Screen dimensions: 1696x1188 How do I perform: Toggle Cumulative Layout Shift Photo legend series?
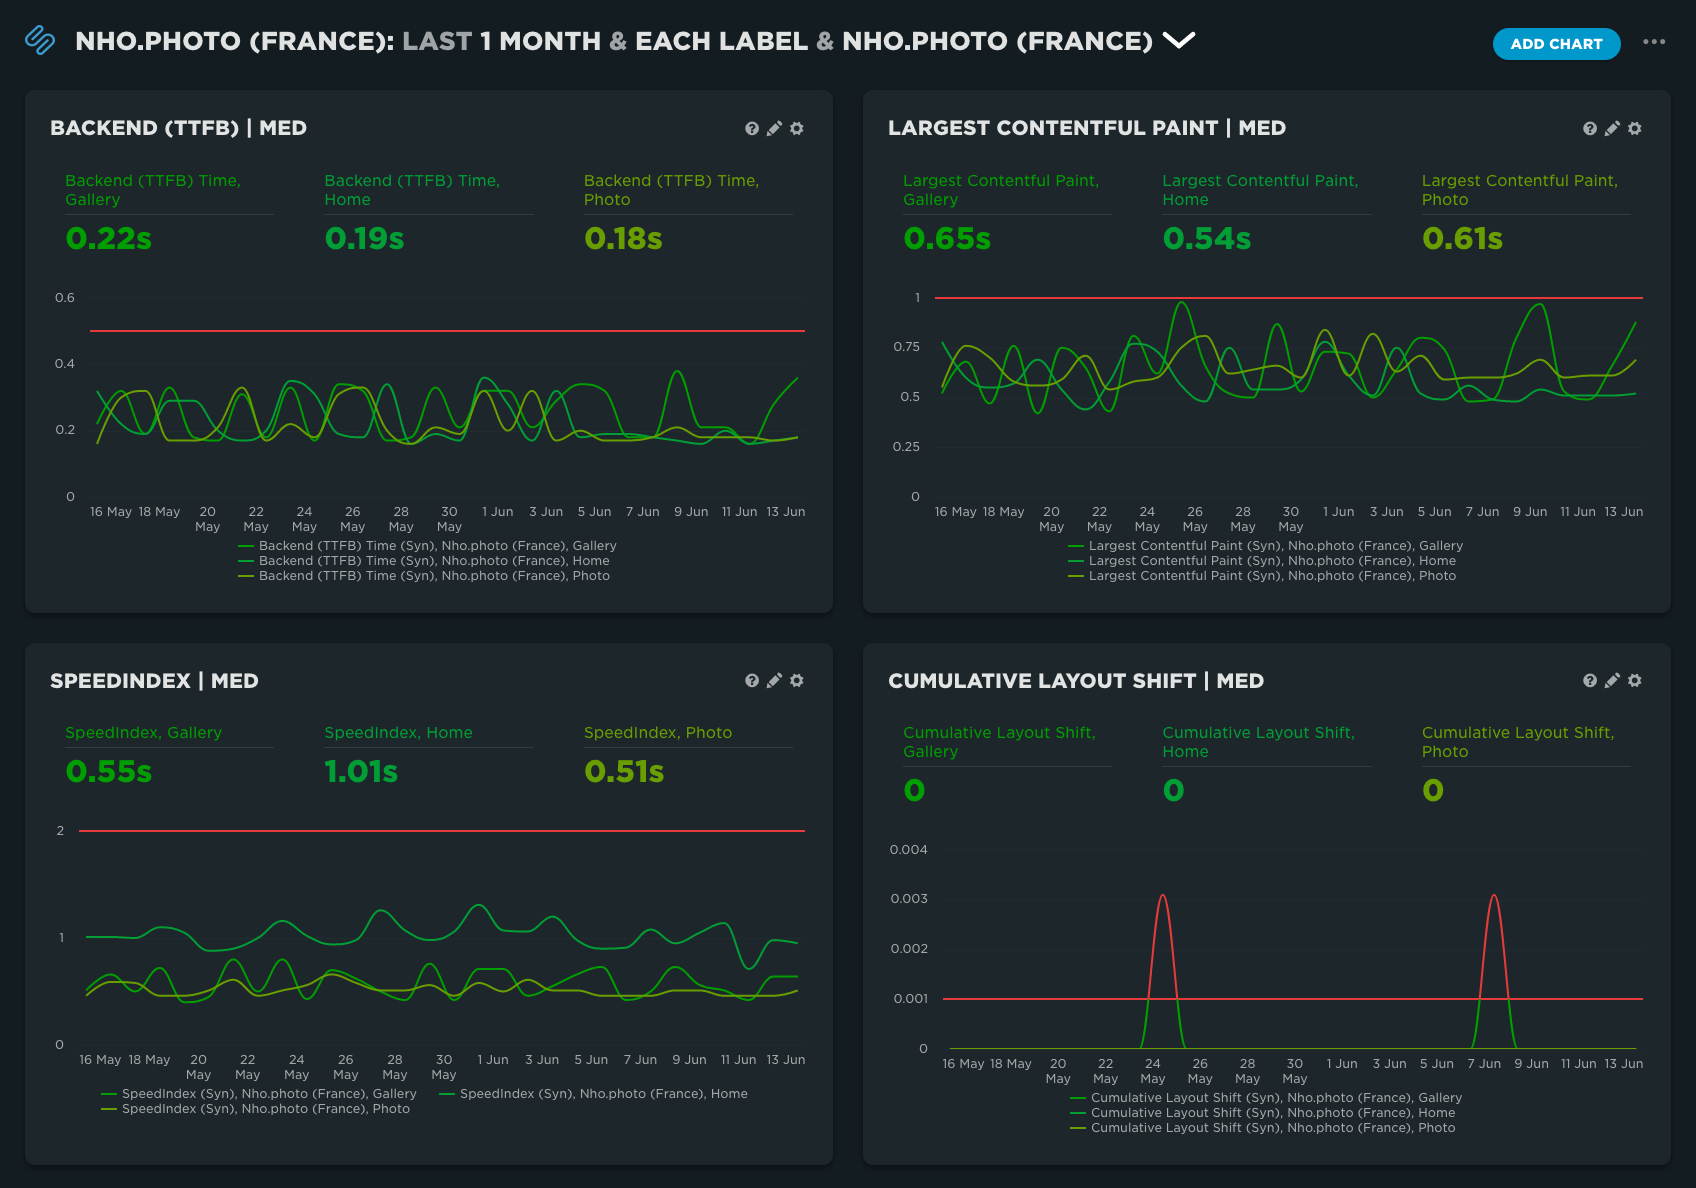[1272, 1128]
